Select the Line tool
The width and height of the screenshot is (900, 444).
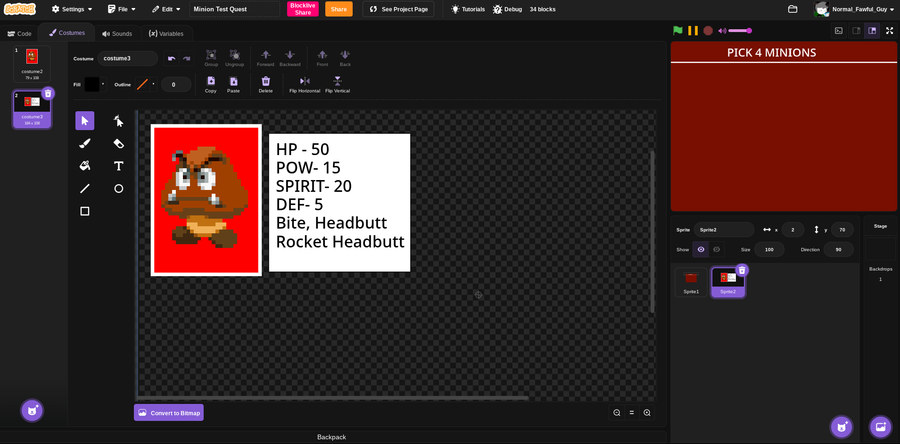[85, 188]
